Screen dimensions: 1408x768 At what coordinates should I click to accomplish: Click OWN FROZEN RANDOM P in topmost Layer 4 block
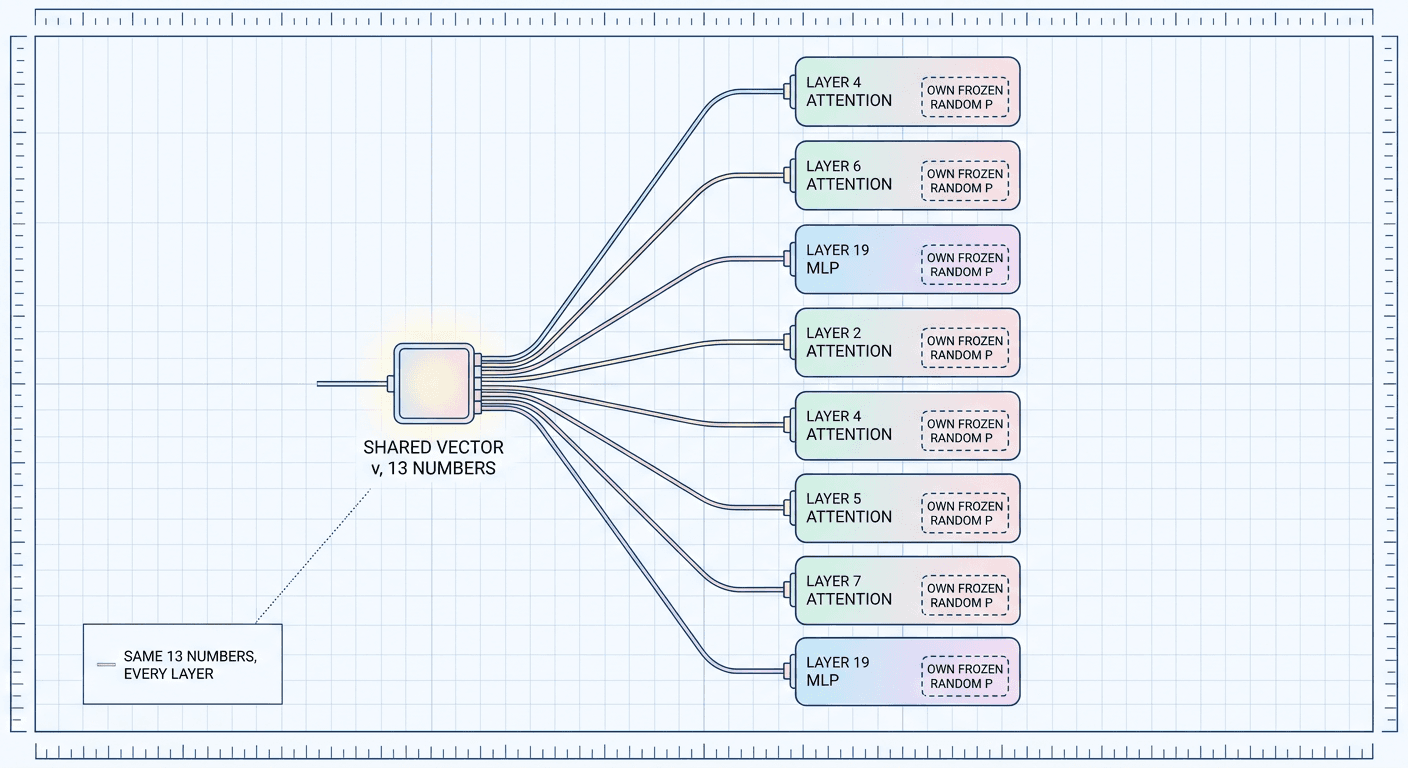tap(965, 97)
